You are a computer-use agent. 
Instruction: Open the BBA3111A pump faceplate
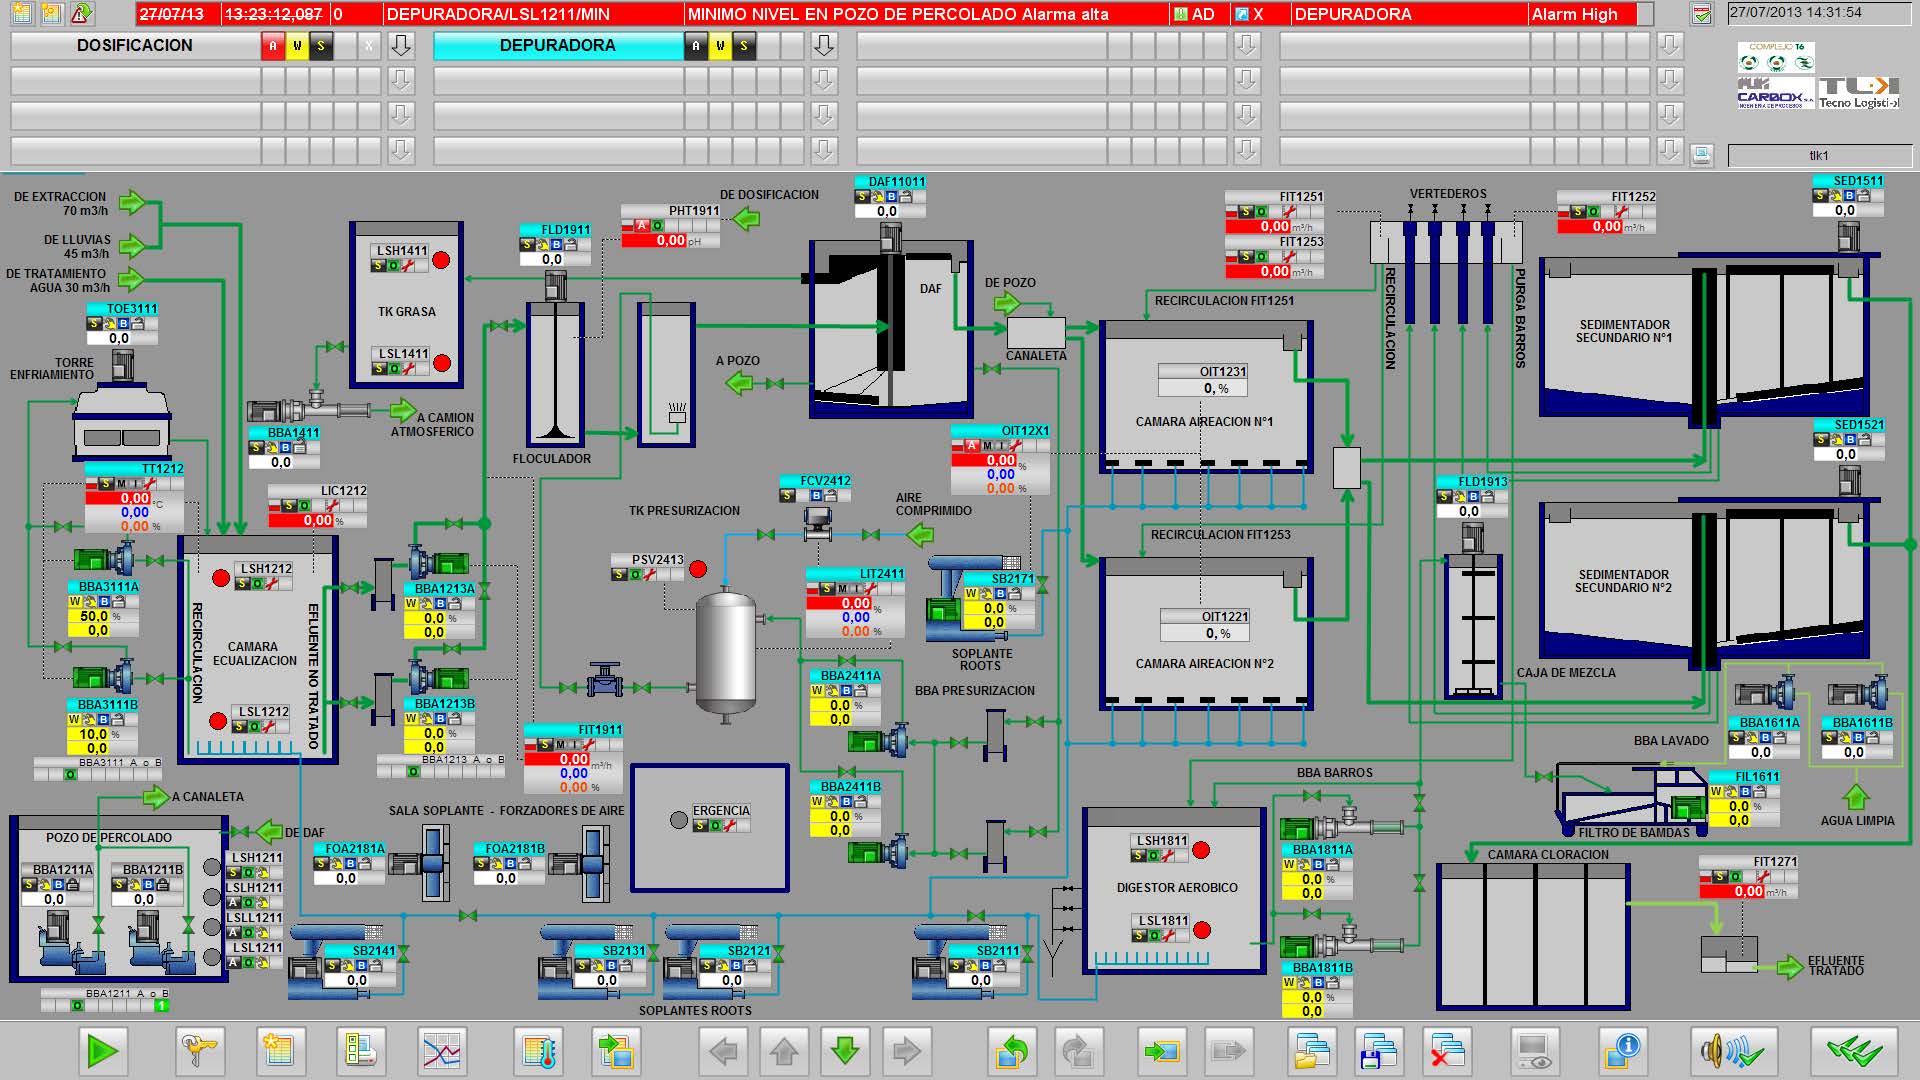coord(104,609)
